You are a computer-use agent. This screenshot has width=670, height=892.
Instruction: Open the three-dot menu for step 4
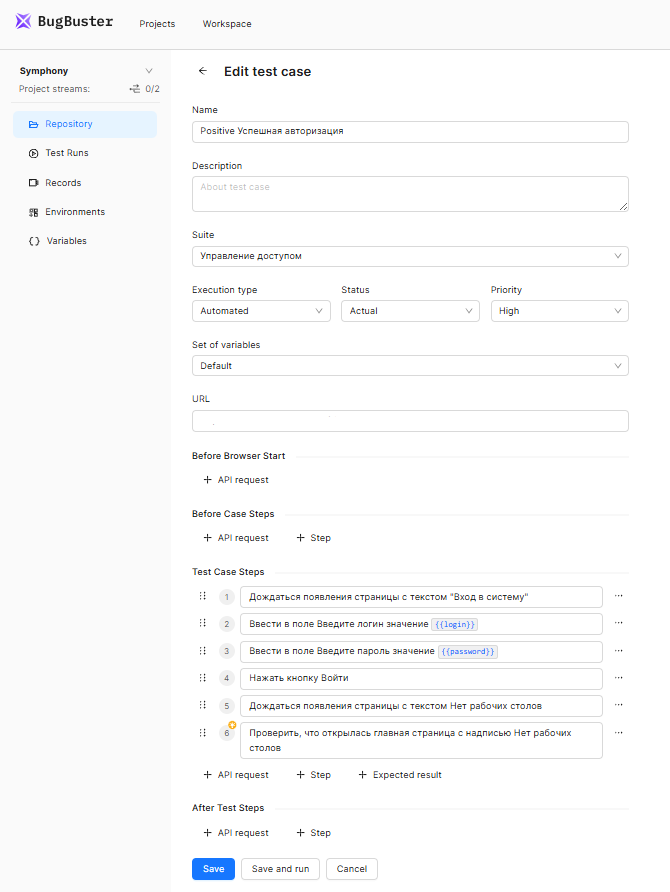619,678
